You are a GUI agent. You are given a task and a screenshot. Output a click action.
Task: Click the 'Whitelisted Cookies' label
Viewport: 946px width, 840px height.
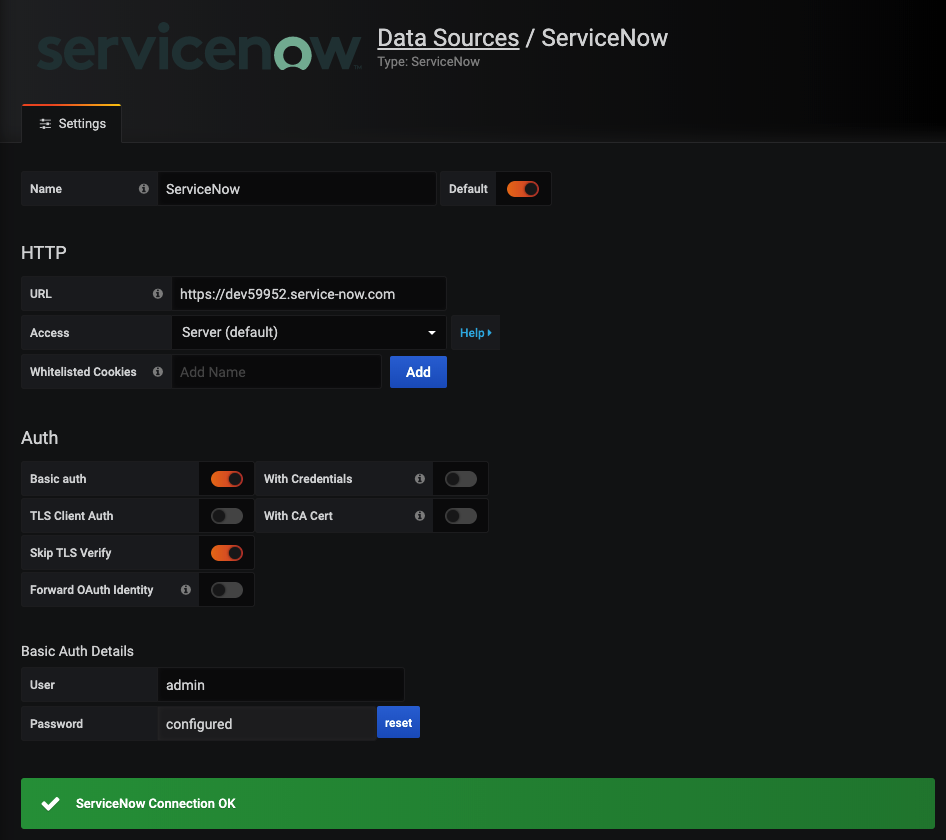(83, 372)
